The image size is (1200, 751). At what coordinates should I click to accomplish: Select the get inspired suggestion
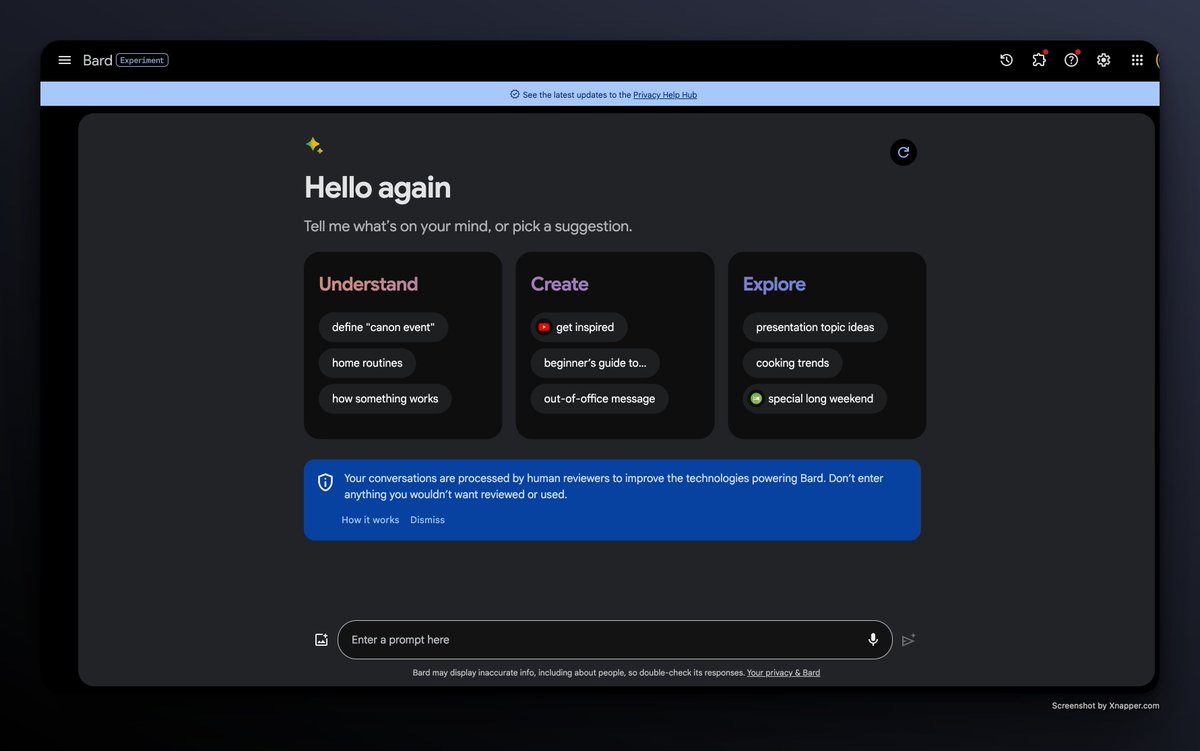point(579,327)
